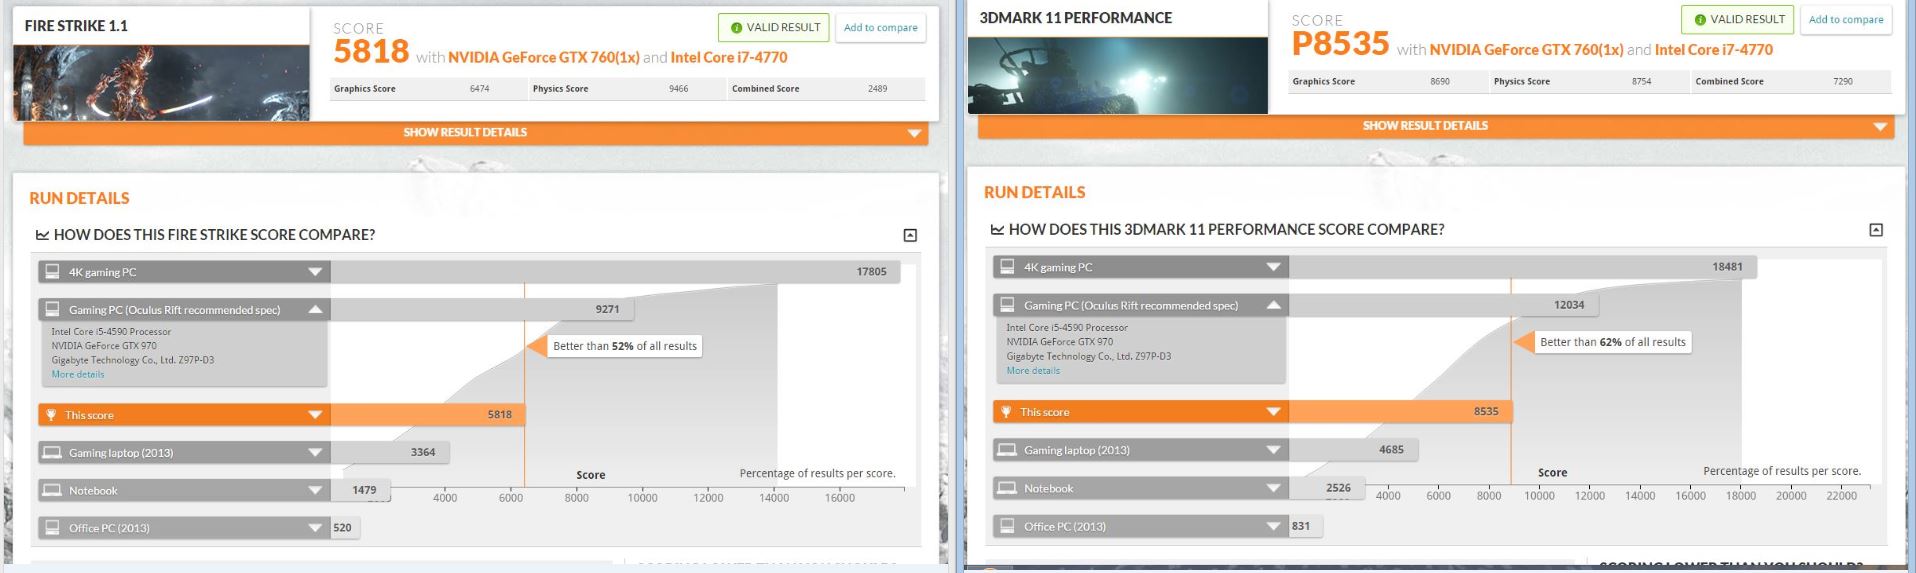Click 3DMark 11 Graphics Score value 8690

pos(1440,82)
